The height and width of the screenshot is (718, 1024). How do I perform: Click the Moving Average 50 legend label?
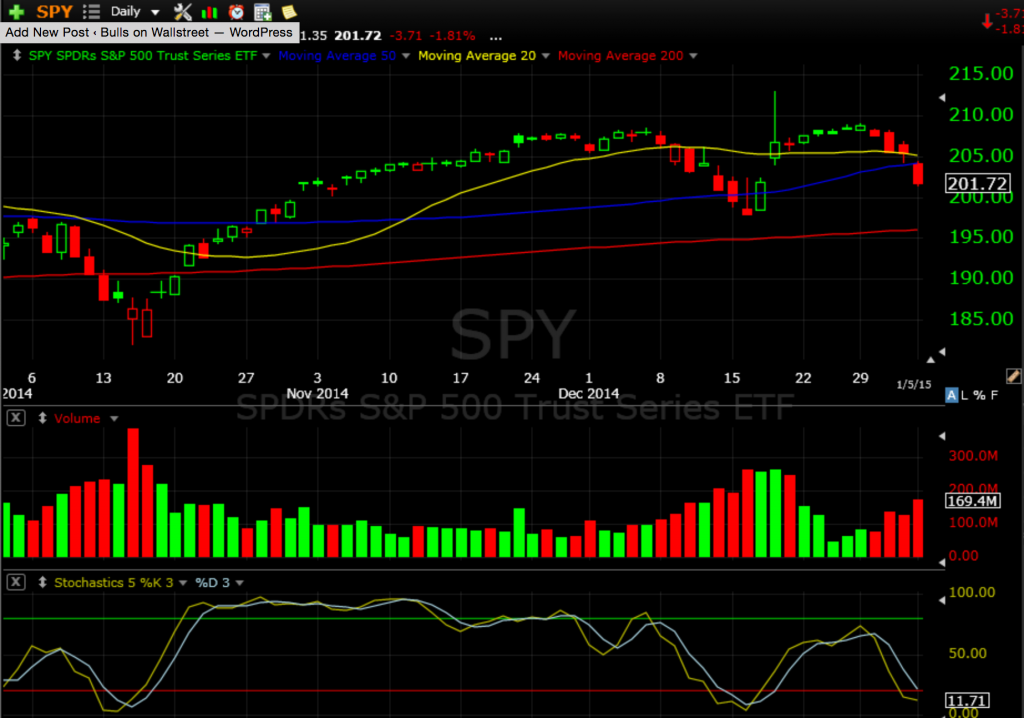(337, 56)
